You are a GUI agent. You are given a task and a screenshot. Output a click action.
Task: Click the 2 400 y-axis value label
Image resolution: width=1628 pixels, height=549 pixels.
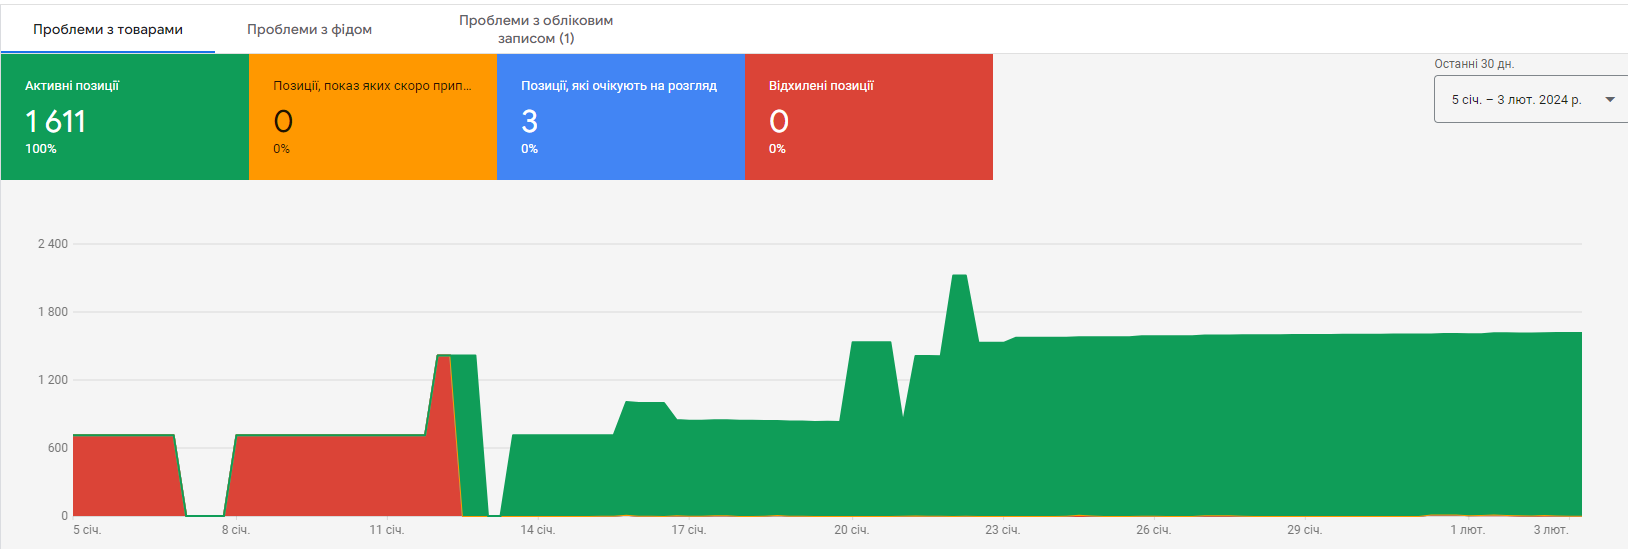coord(53,244)
